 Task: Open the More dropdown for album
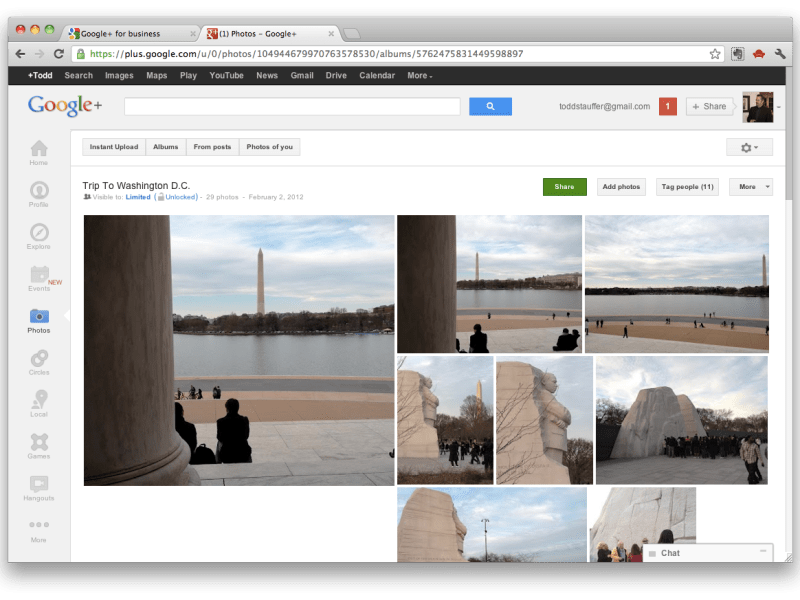tap(751, 187)
